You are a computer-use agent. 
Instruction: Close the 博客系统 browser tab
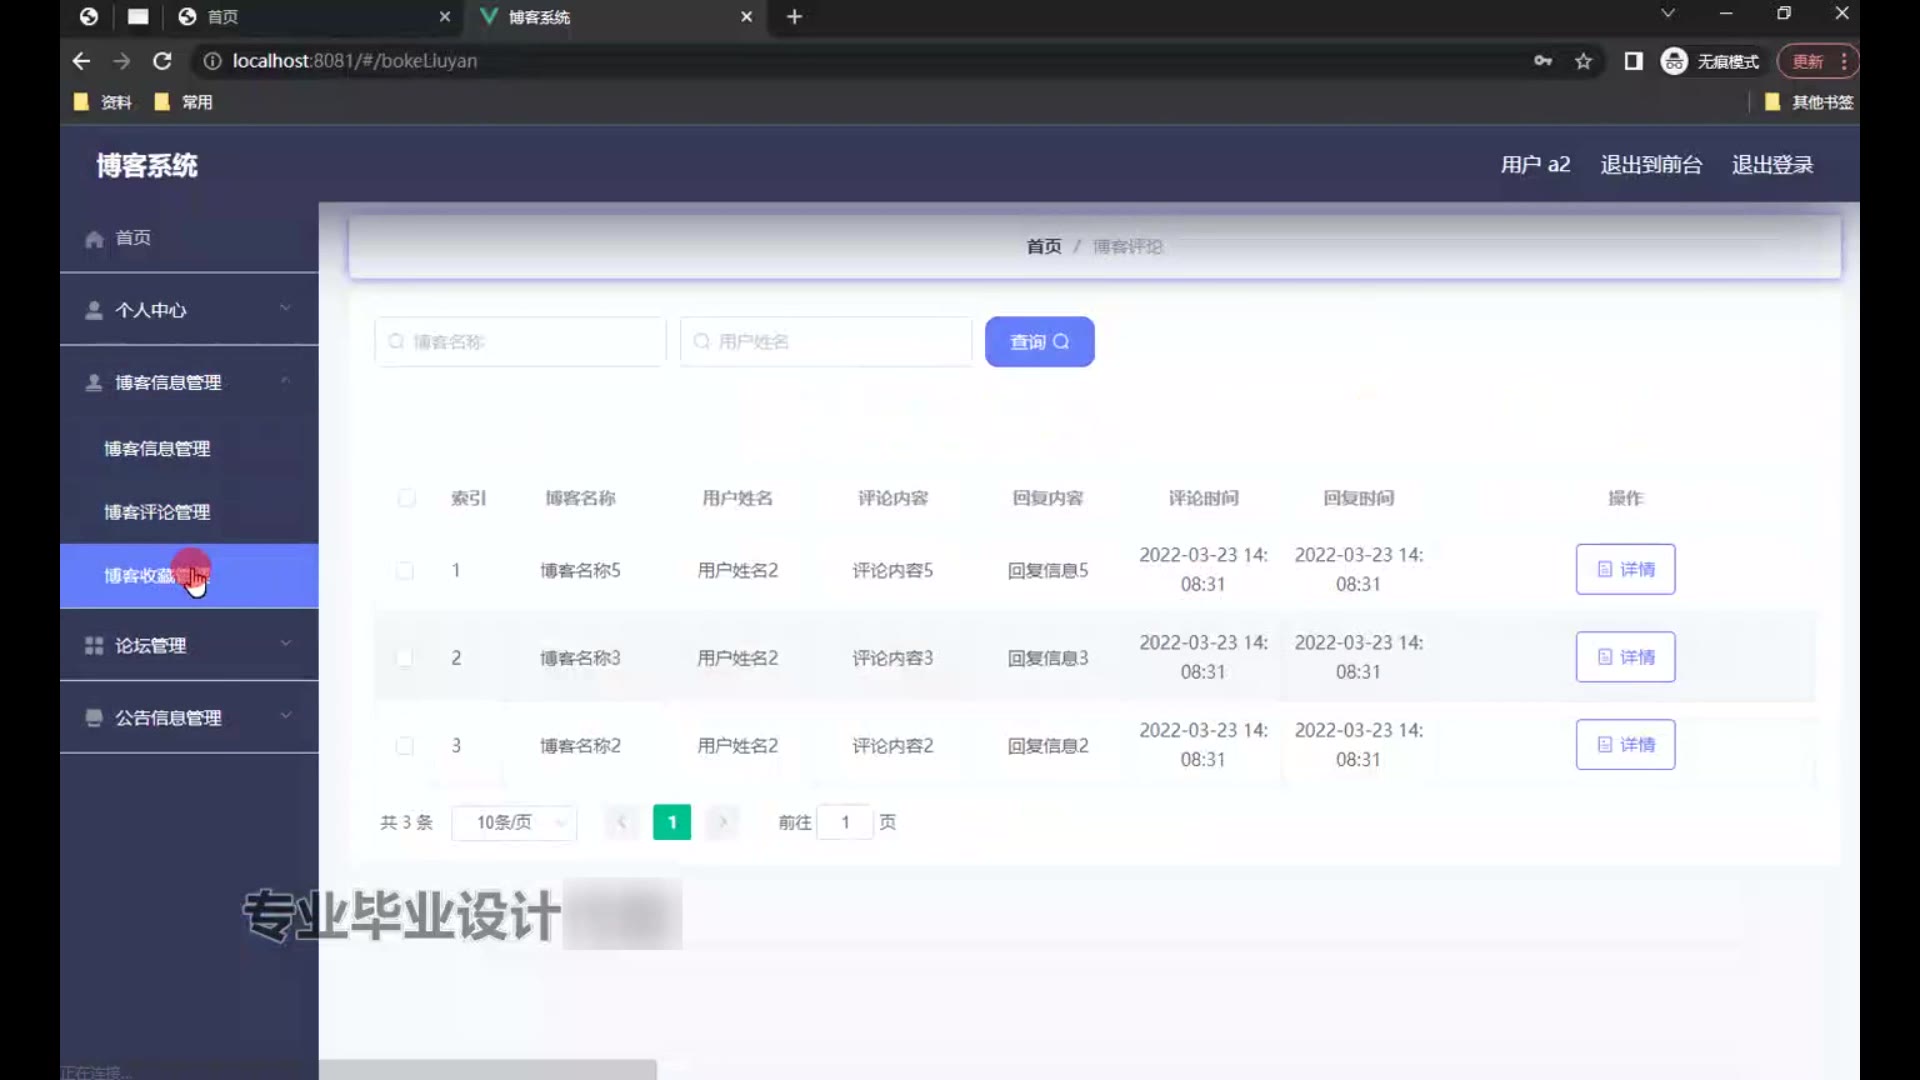coord(746,17)
